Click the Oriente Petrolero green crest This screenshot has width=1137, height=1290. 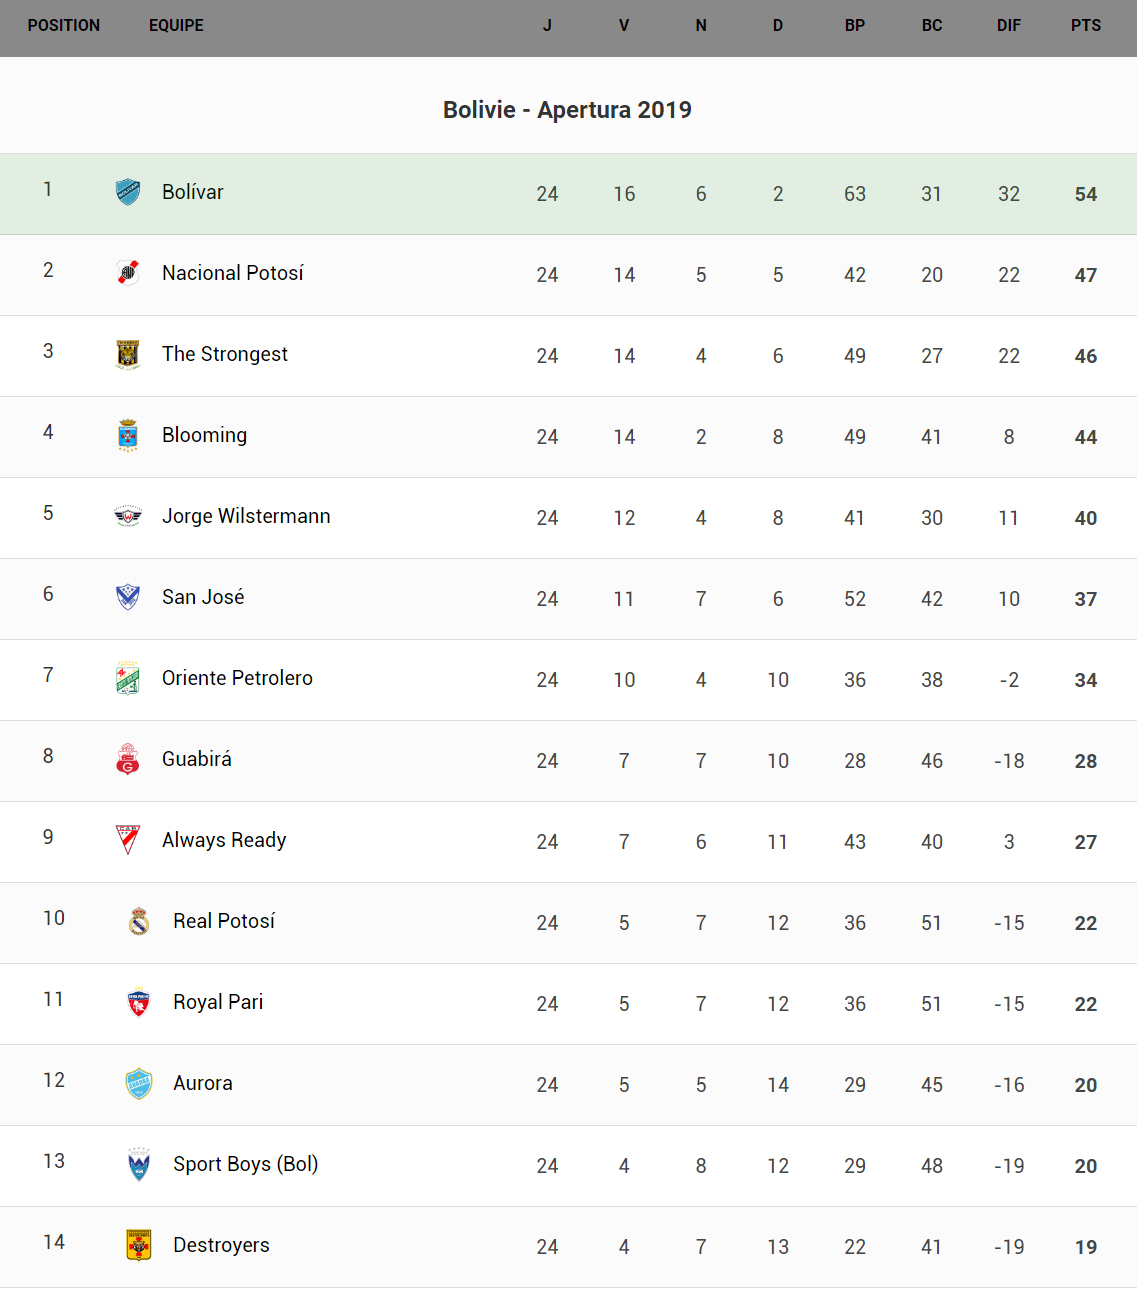coord(128,678)
